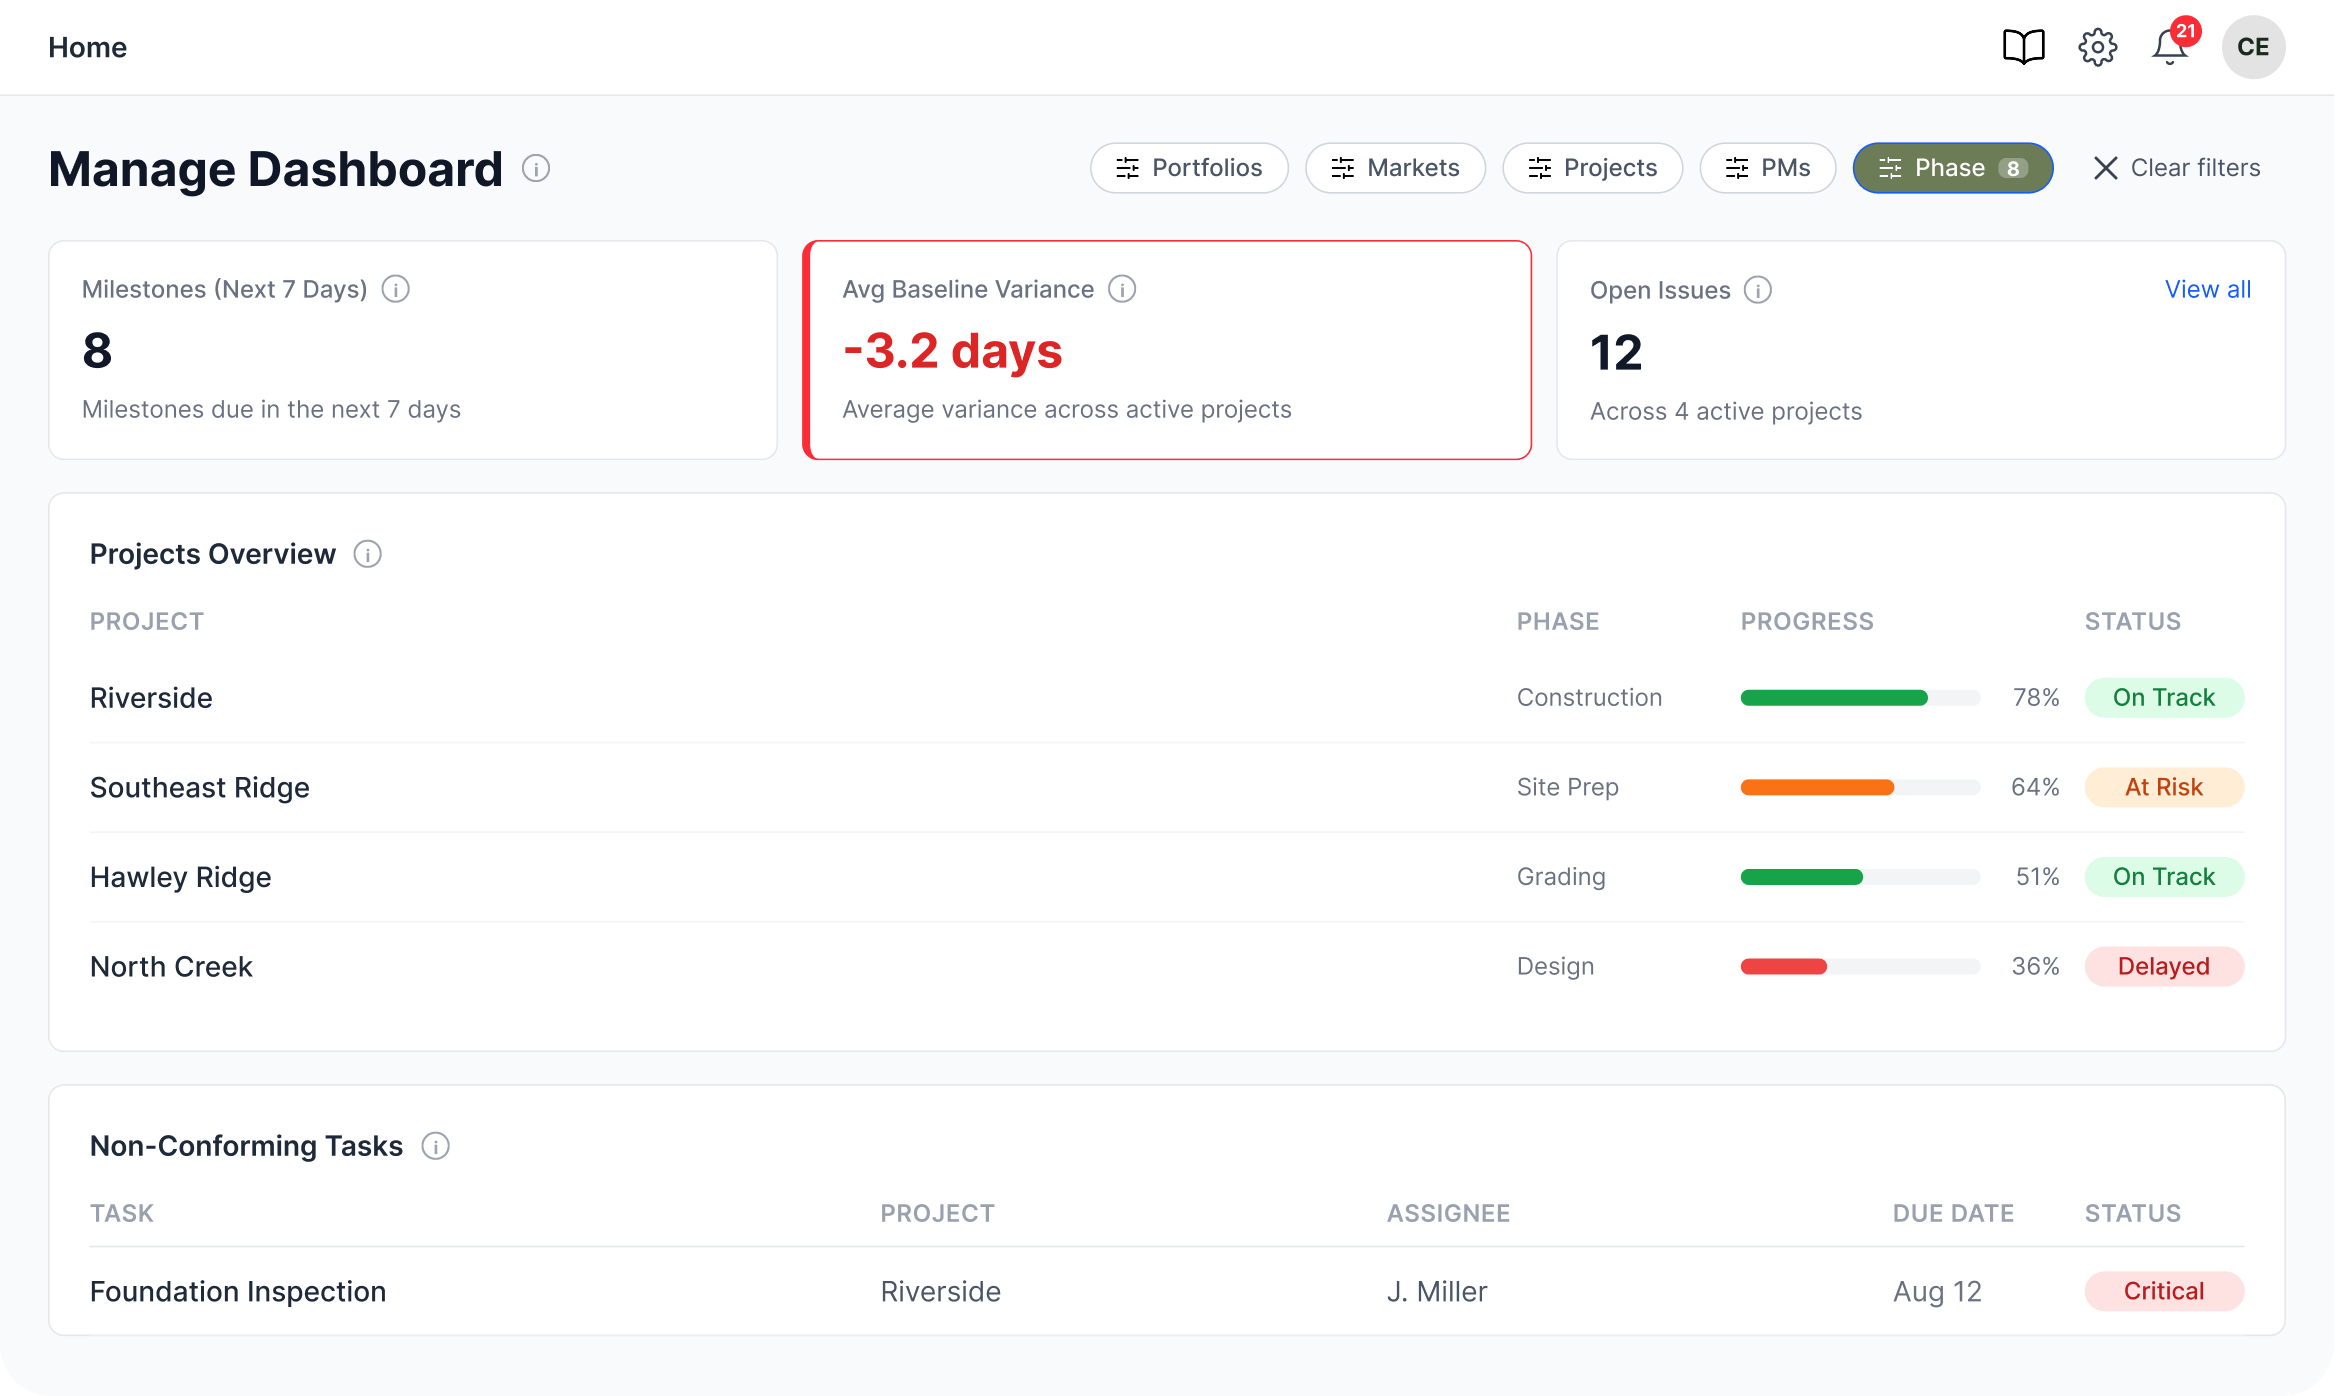This screenshot has height=1396, width=2336.
Task: Click the At Risk status badge
Action: coord(2164,788)
